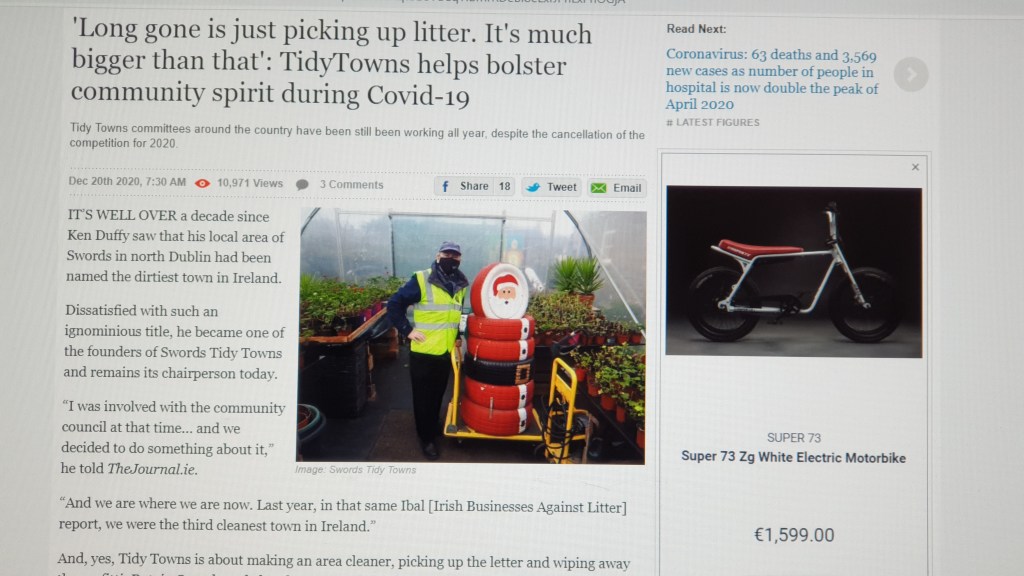1024x576 pixels.
Task: Click the Share button label
Action: pos(474,186)
